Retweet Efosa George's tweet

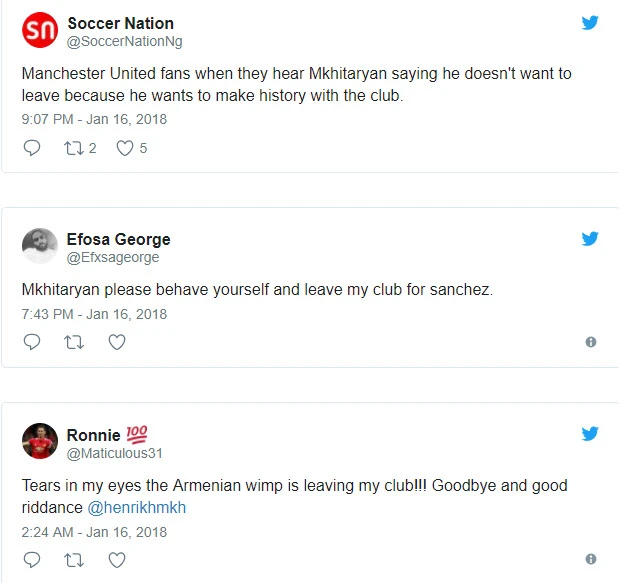[72, 342]
